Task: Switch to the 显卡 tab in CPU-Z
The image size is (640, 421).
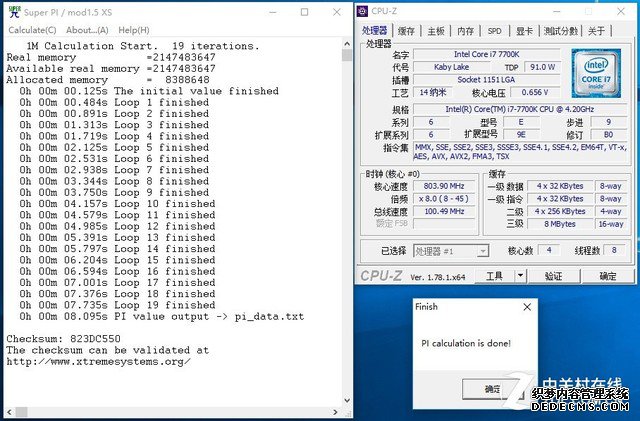Action: [524, 31]
